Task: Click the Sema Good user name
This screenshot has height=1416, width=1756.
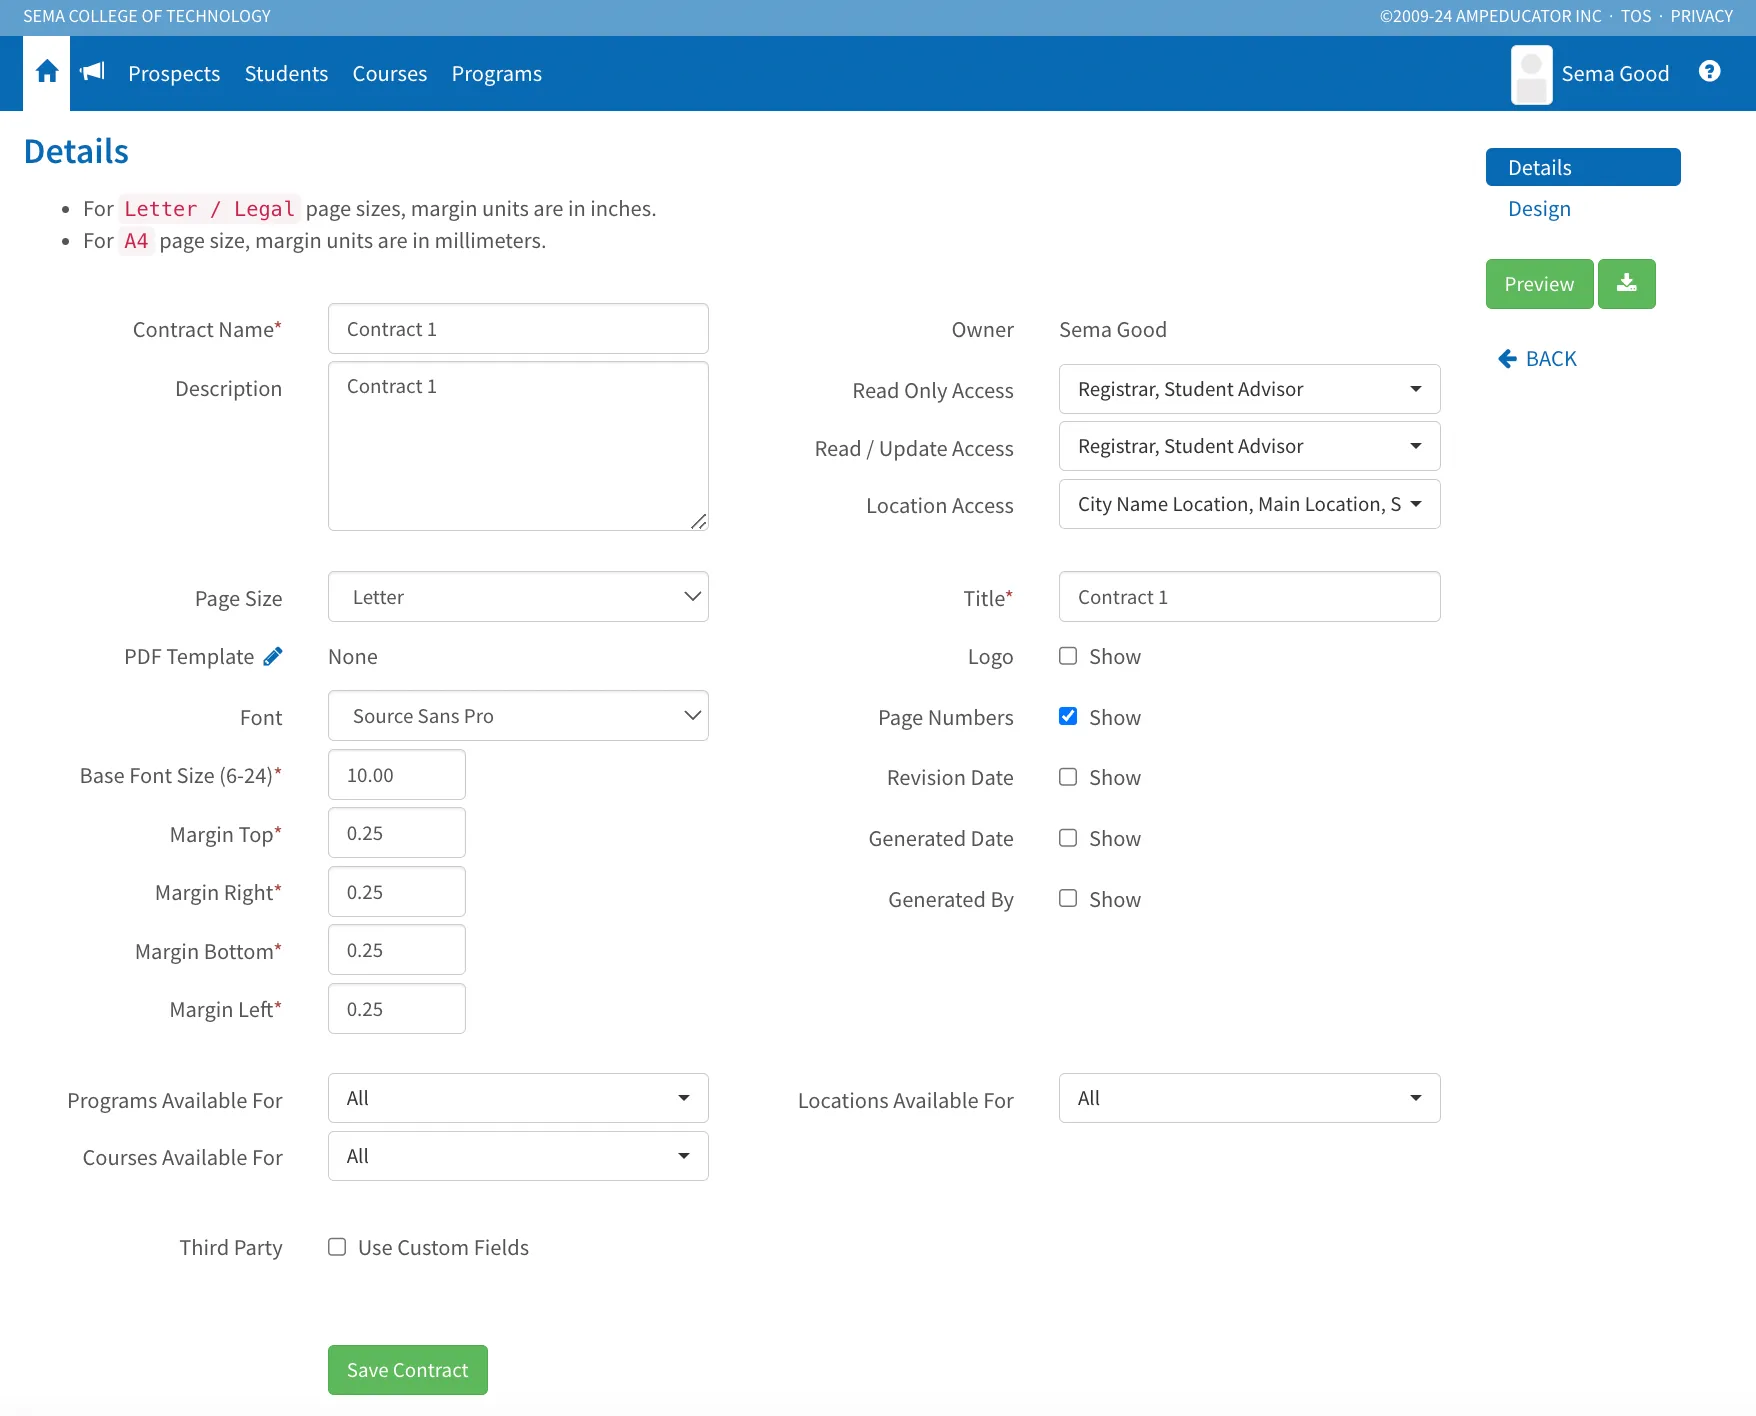Action: point(1615,74)
